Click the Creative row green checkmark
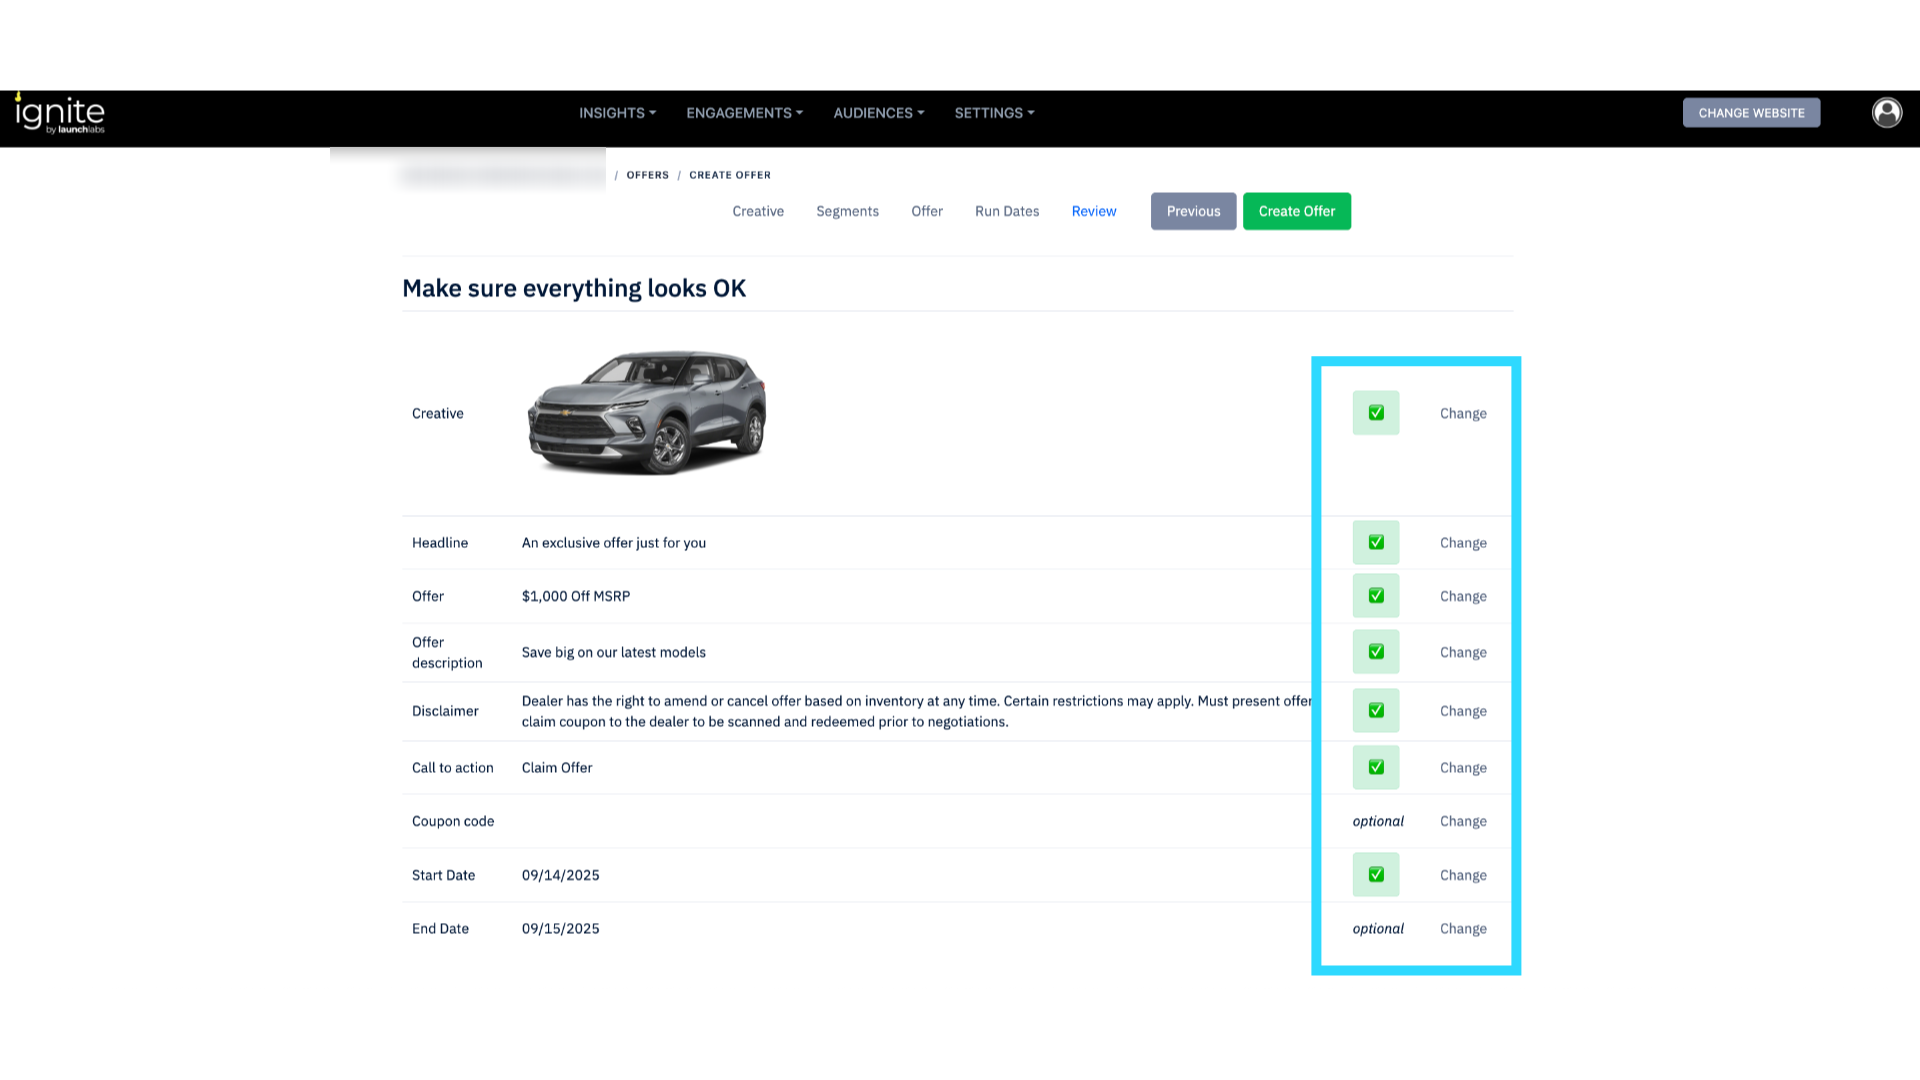 (x=1376, y=413)
